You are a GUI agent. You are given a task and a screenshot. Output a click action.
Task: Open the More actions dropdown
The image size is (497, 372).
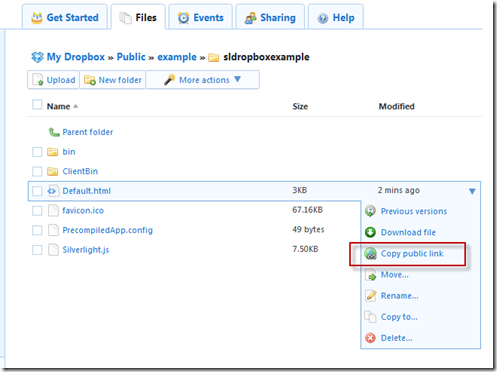point(203,80)
